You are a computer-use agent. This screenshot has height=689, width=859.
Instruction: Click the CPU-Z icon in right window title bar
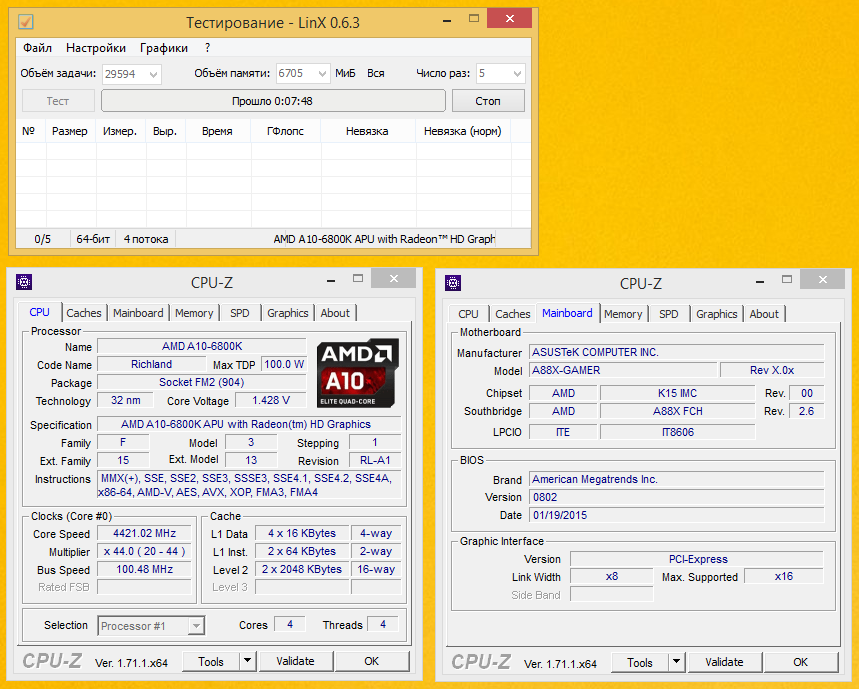point(453,283)
